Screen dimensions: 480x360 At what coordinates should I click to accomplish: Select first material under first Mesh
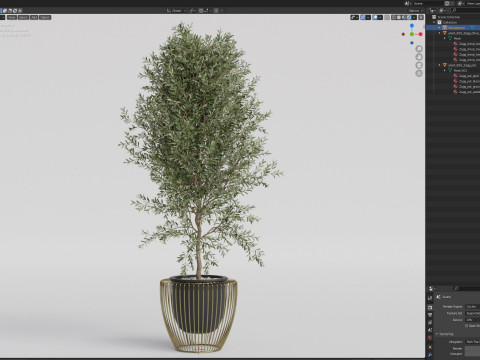coord(466,44)
